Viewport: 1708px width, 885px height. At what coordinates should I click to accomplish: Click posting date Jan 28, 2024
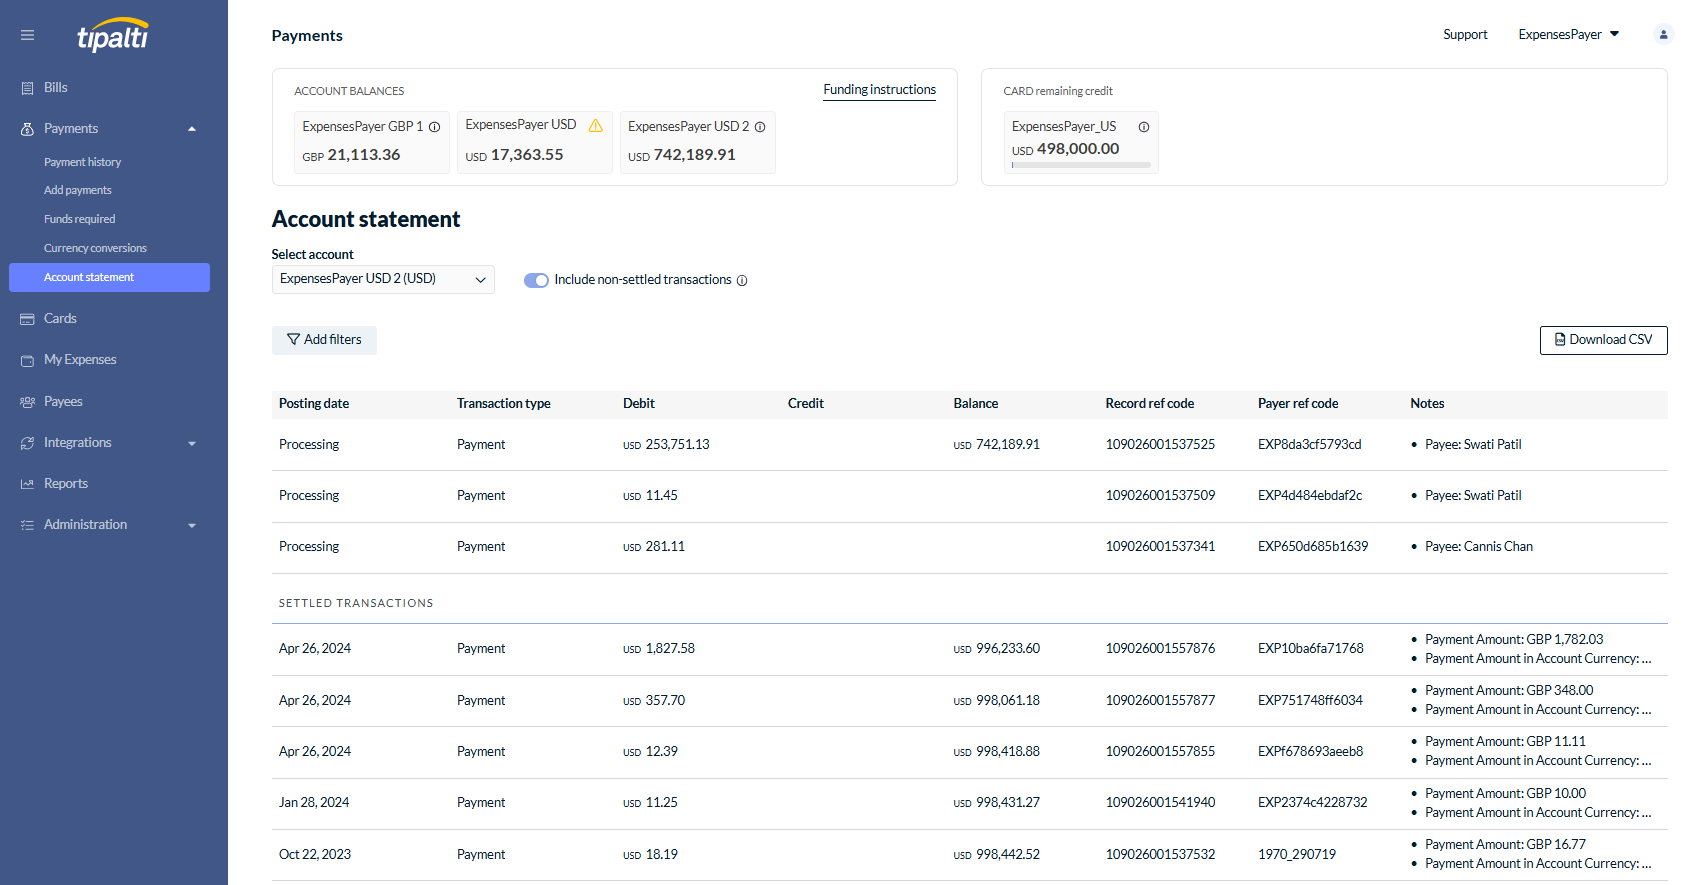[x=314, y=803]
